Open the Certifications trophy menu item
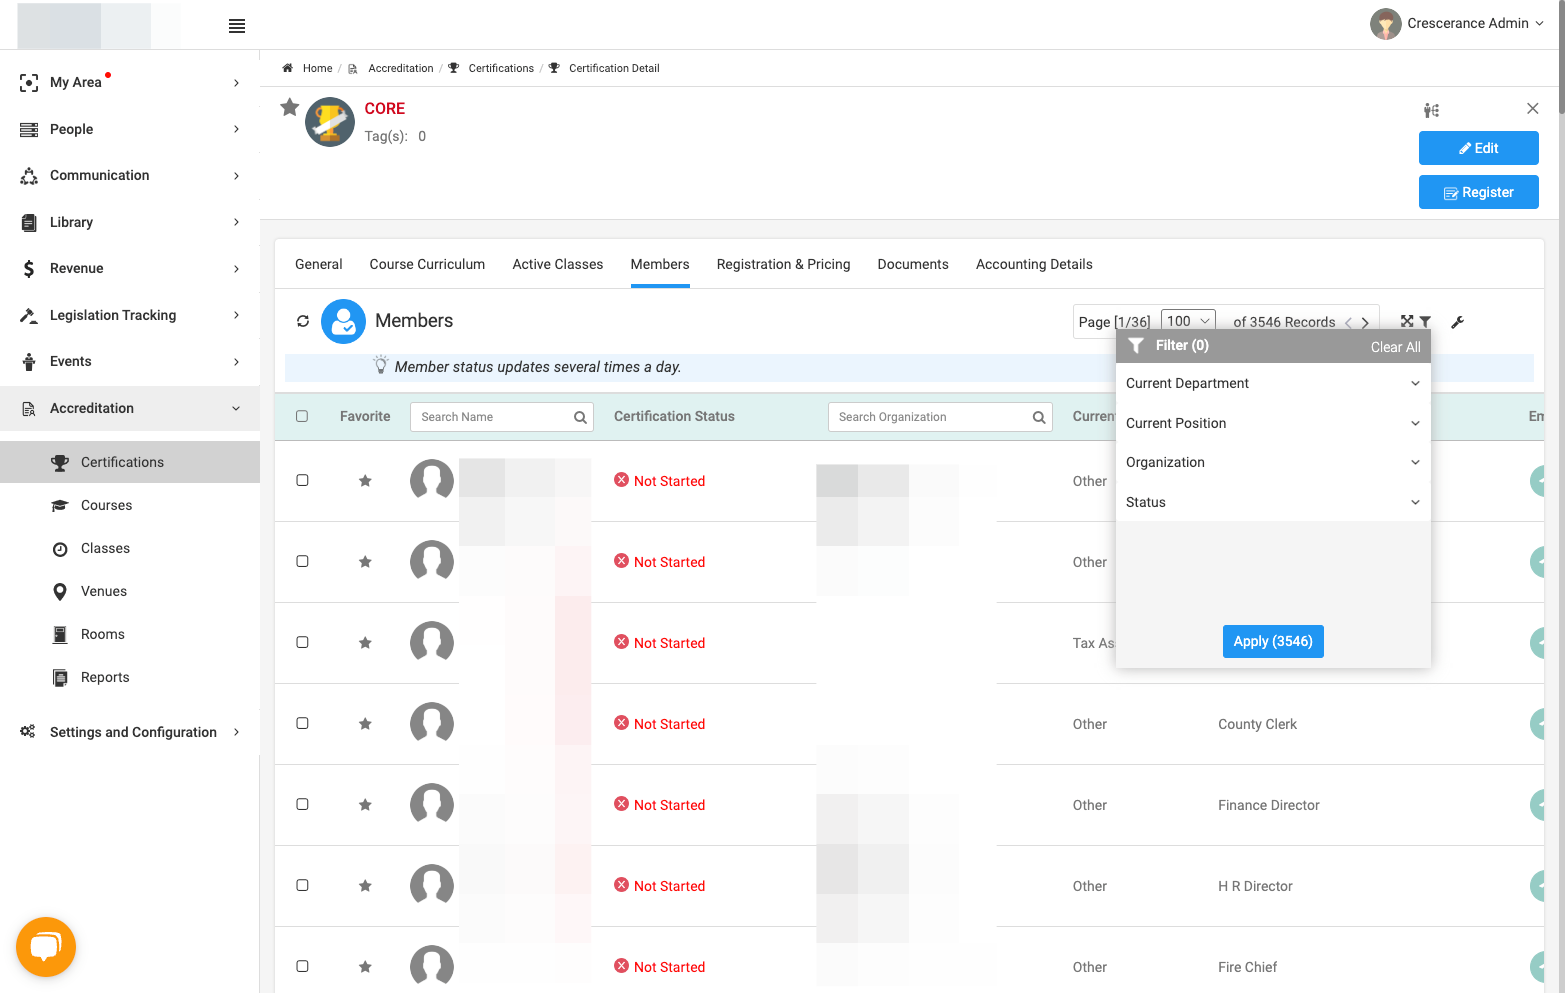Image resolution: width=1565 pixels, height=993 pixels. [130, 462]
